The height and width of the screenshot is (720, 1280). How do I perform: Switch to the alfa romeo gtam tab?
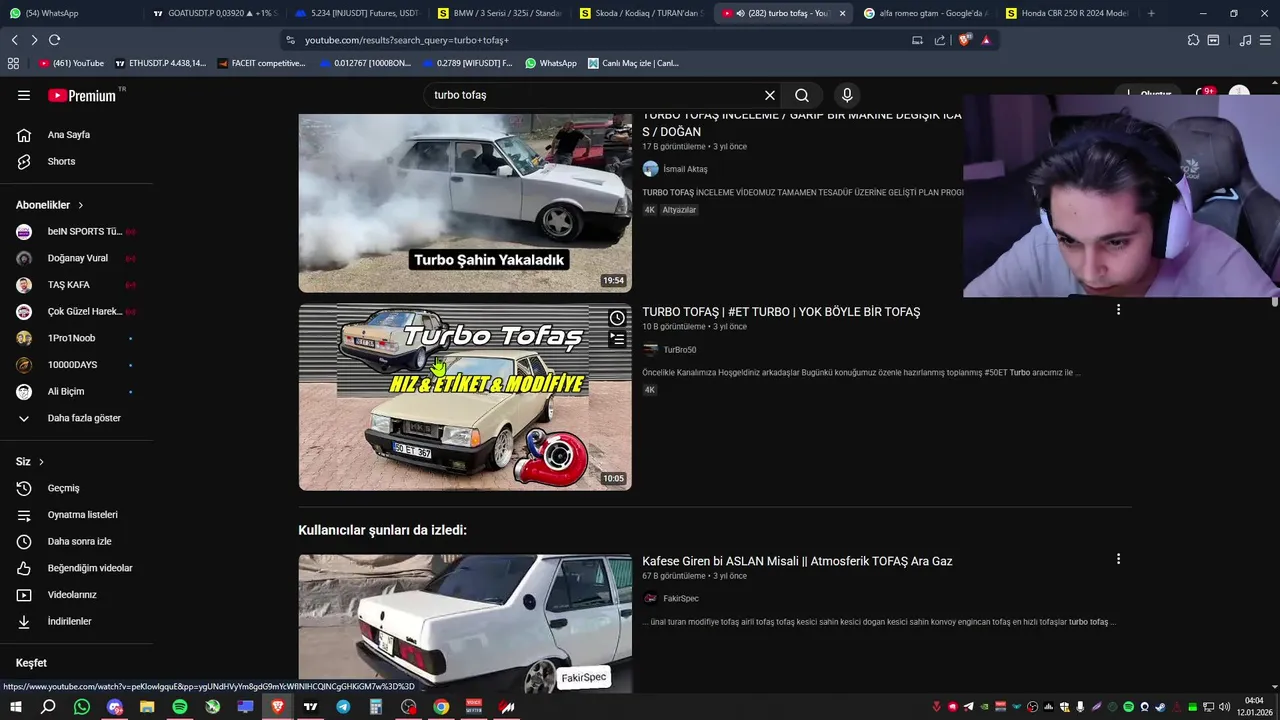[x=927, y=13]
